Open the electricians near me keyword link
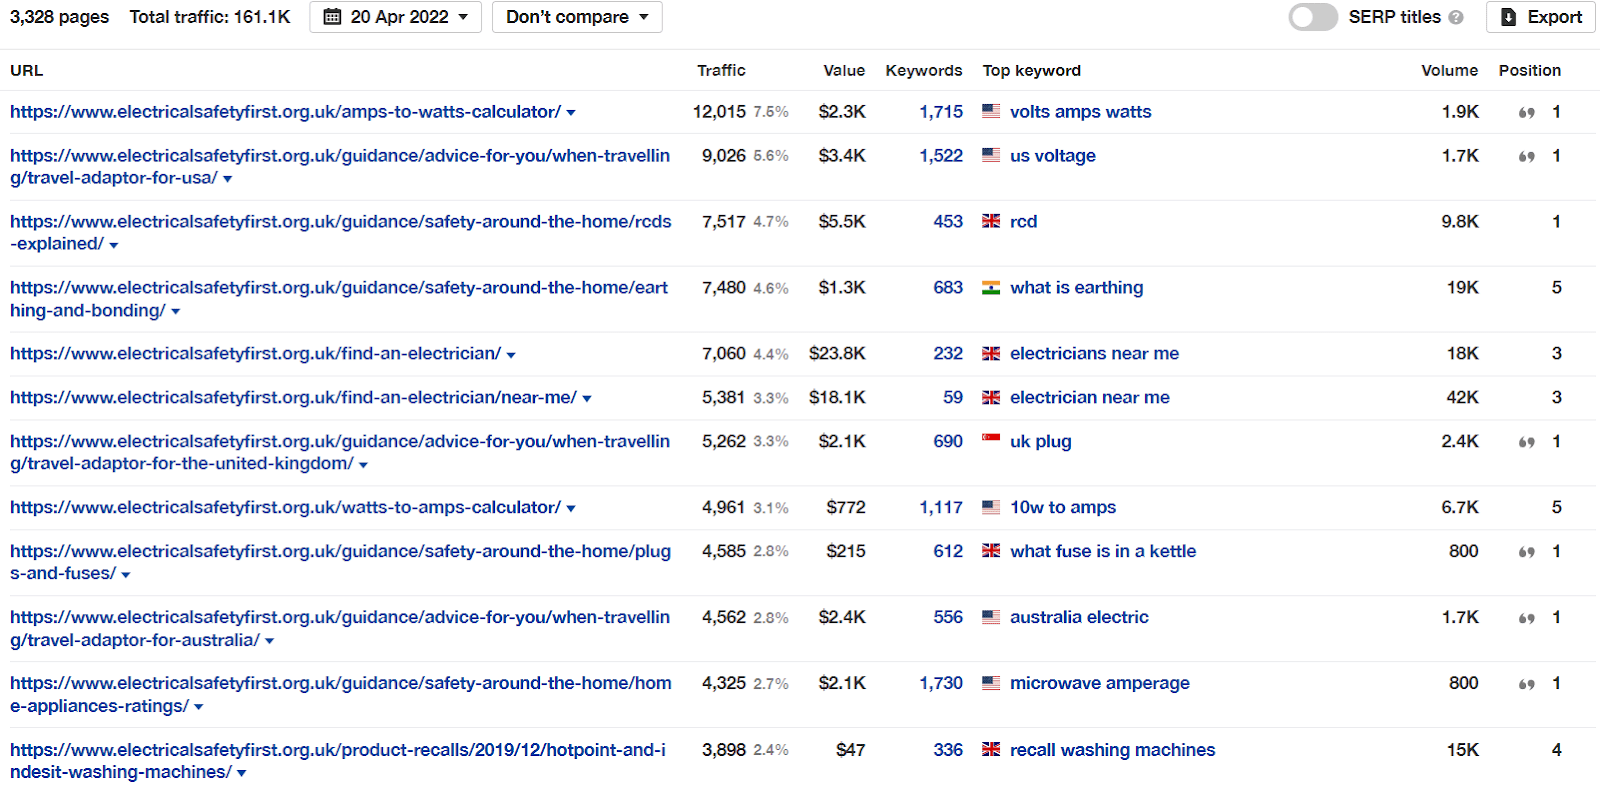Image resolution: width=1600 pixels, height=785 pixels. 1094,353
